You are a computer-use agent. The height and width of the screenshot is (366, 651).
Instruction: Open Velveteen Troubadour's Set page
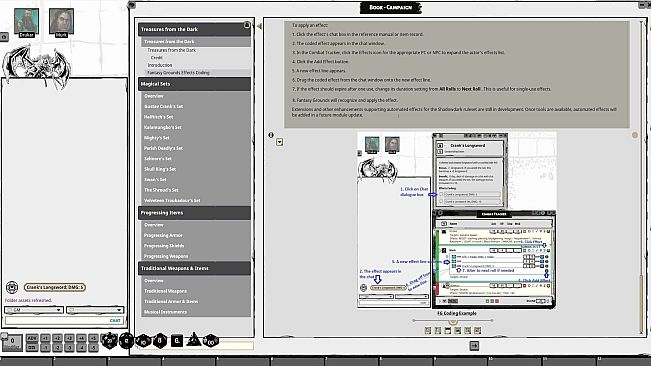tap(172, 200)
